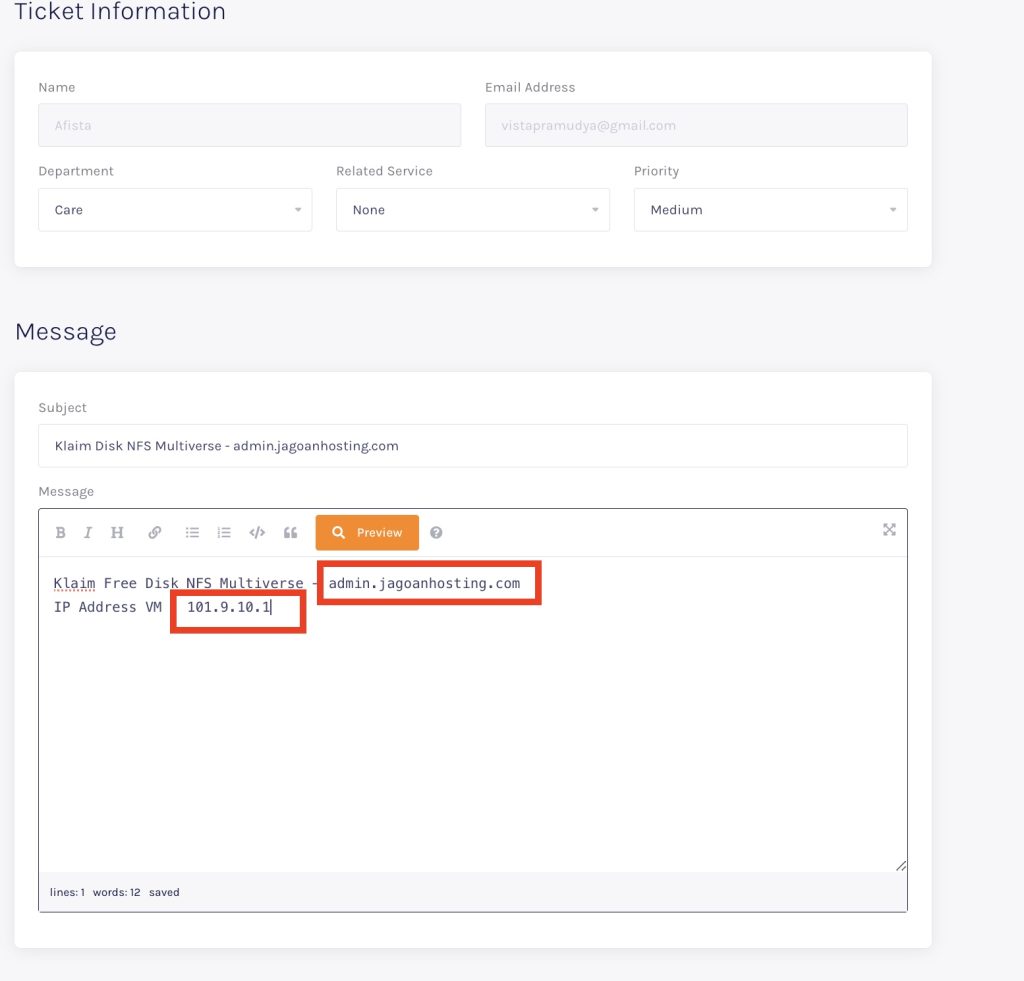Insert blockquote with quote icon

coord(291,533)
